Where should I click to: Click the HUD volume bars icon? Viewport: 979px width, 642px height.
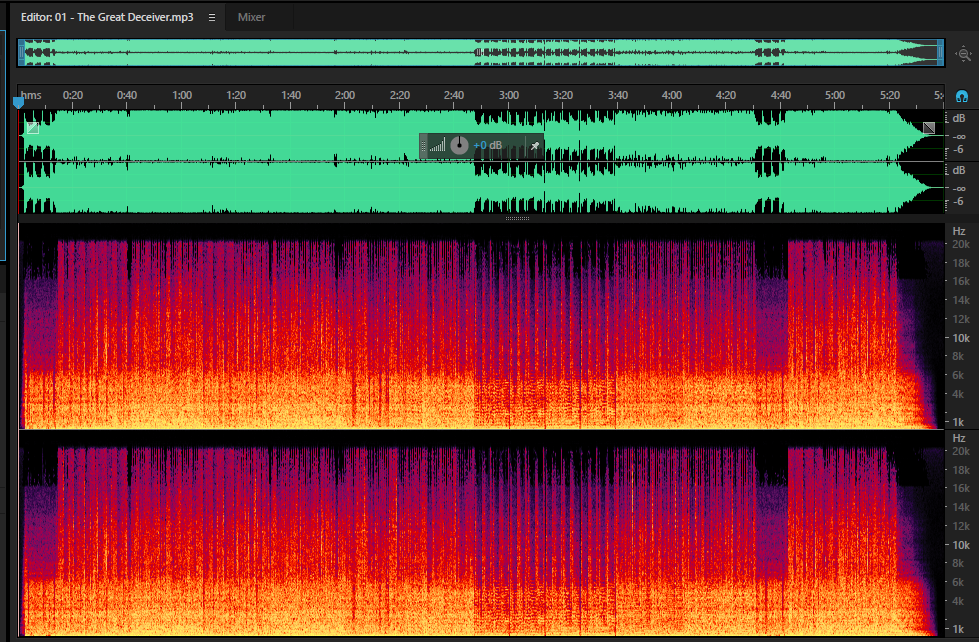[437, 146]
